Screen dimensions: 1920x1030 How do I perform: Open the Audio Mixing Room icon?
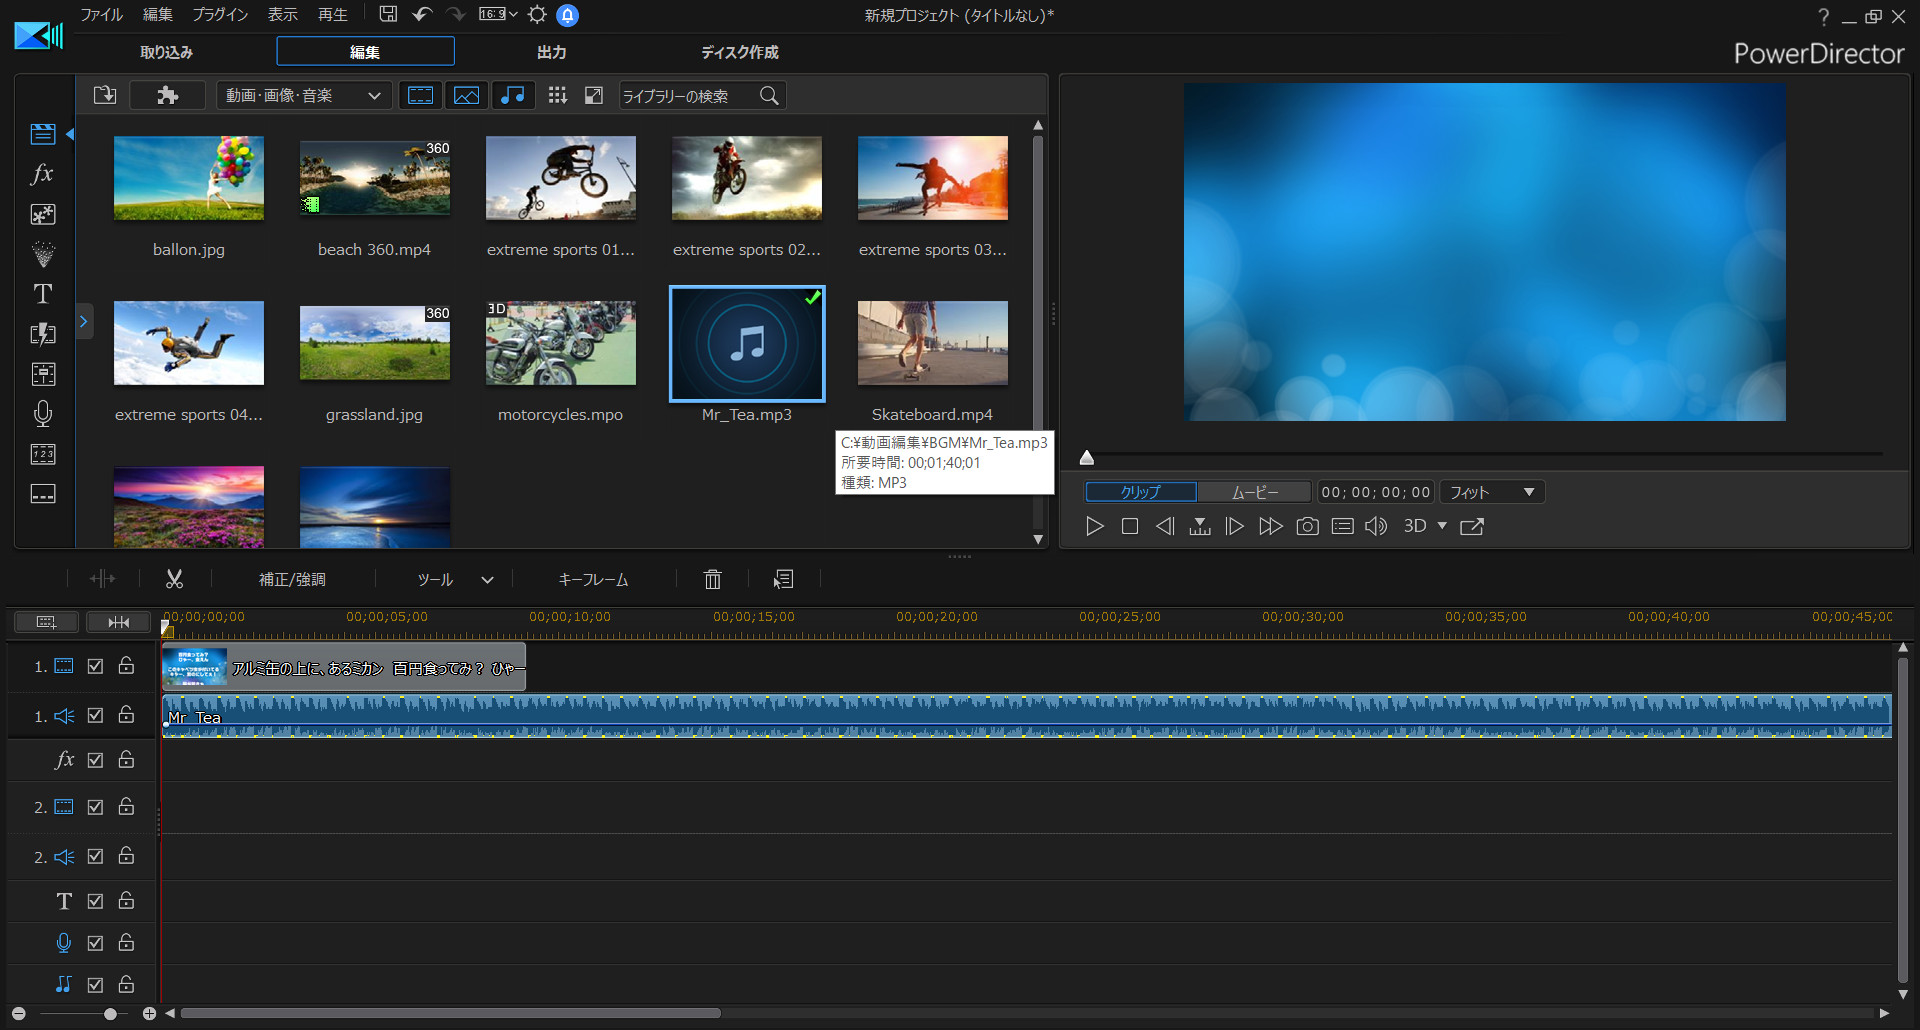point(43,374)
